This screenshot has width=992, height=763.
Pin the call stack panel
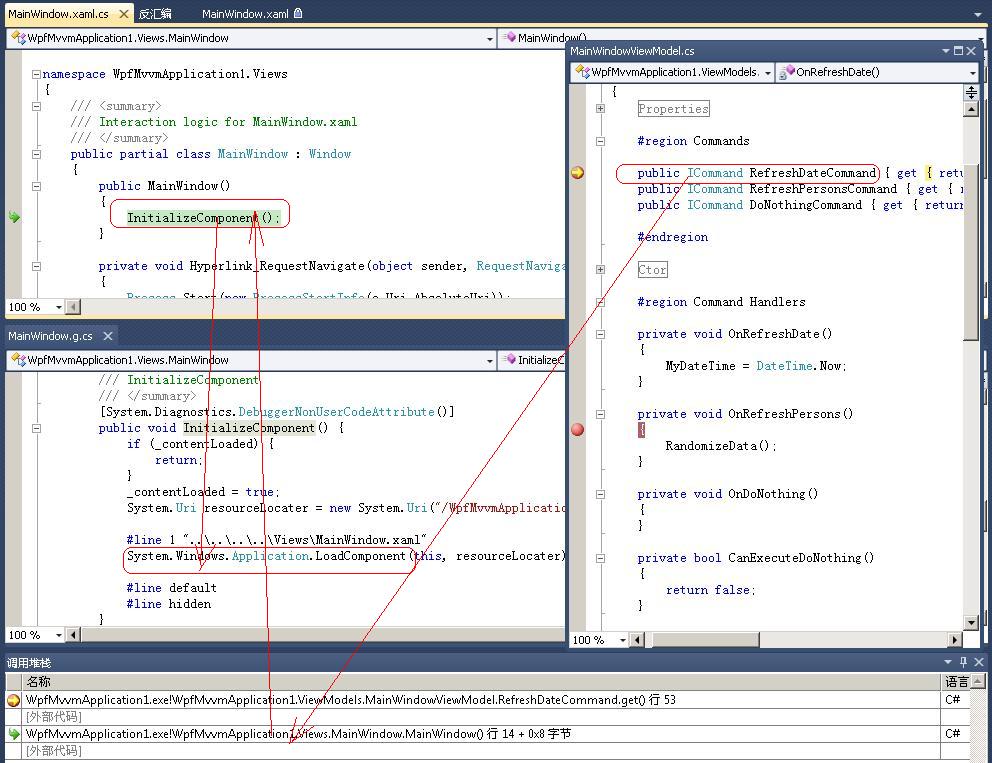pyautogui.click(x=963, y=662)
